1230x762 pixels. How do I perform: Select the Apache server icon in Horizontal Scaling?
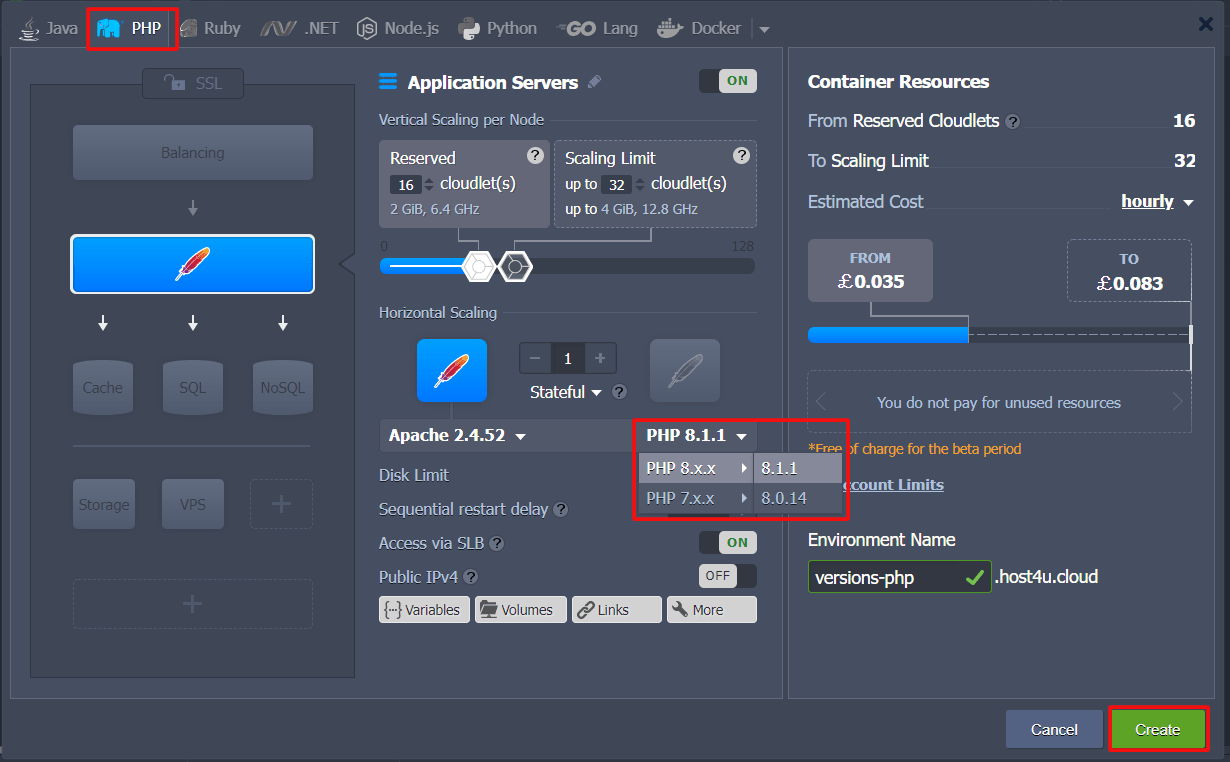452,370
